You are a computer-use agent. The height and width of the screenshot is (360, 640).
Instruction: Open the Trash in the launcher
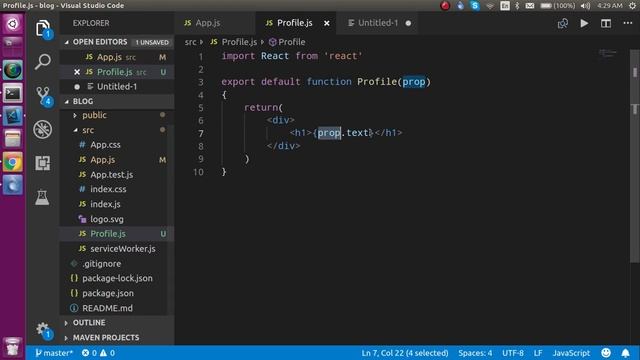click(13, 347)
